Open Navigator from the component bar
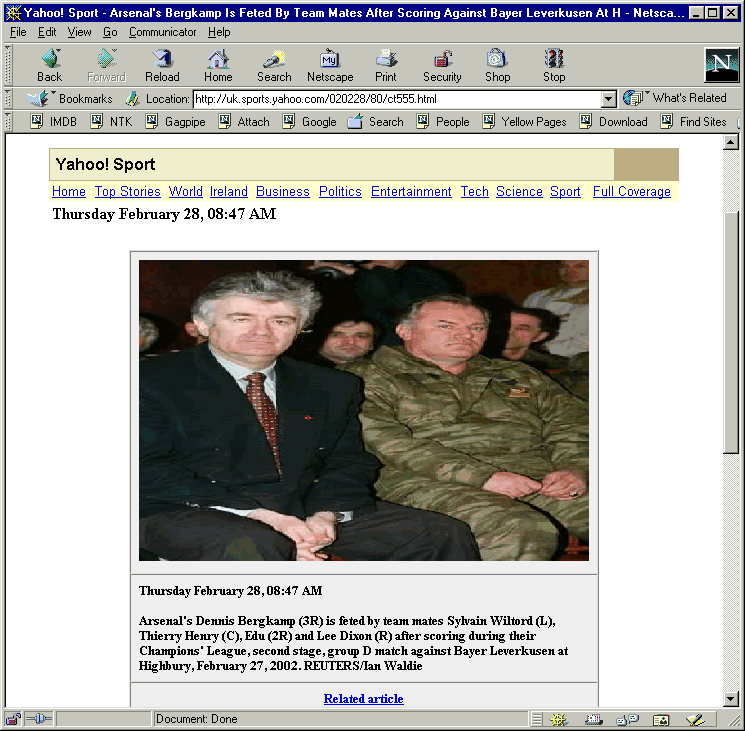 click(x=560, y=720)
